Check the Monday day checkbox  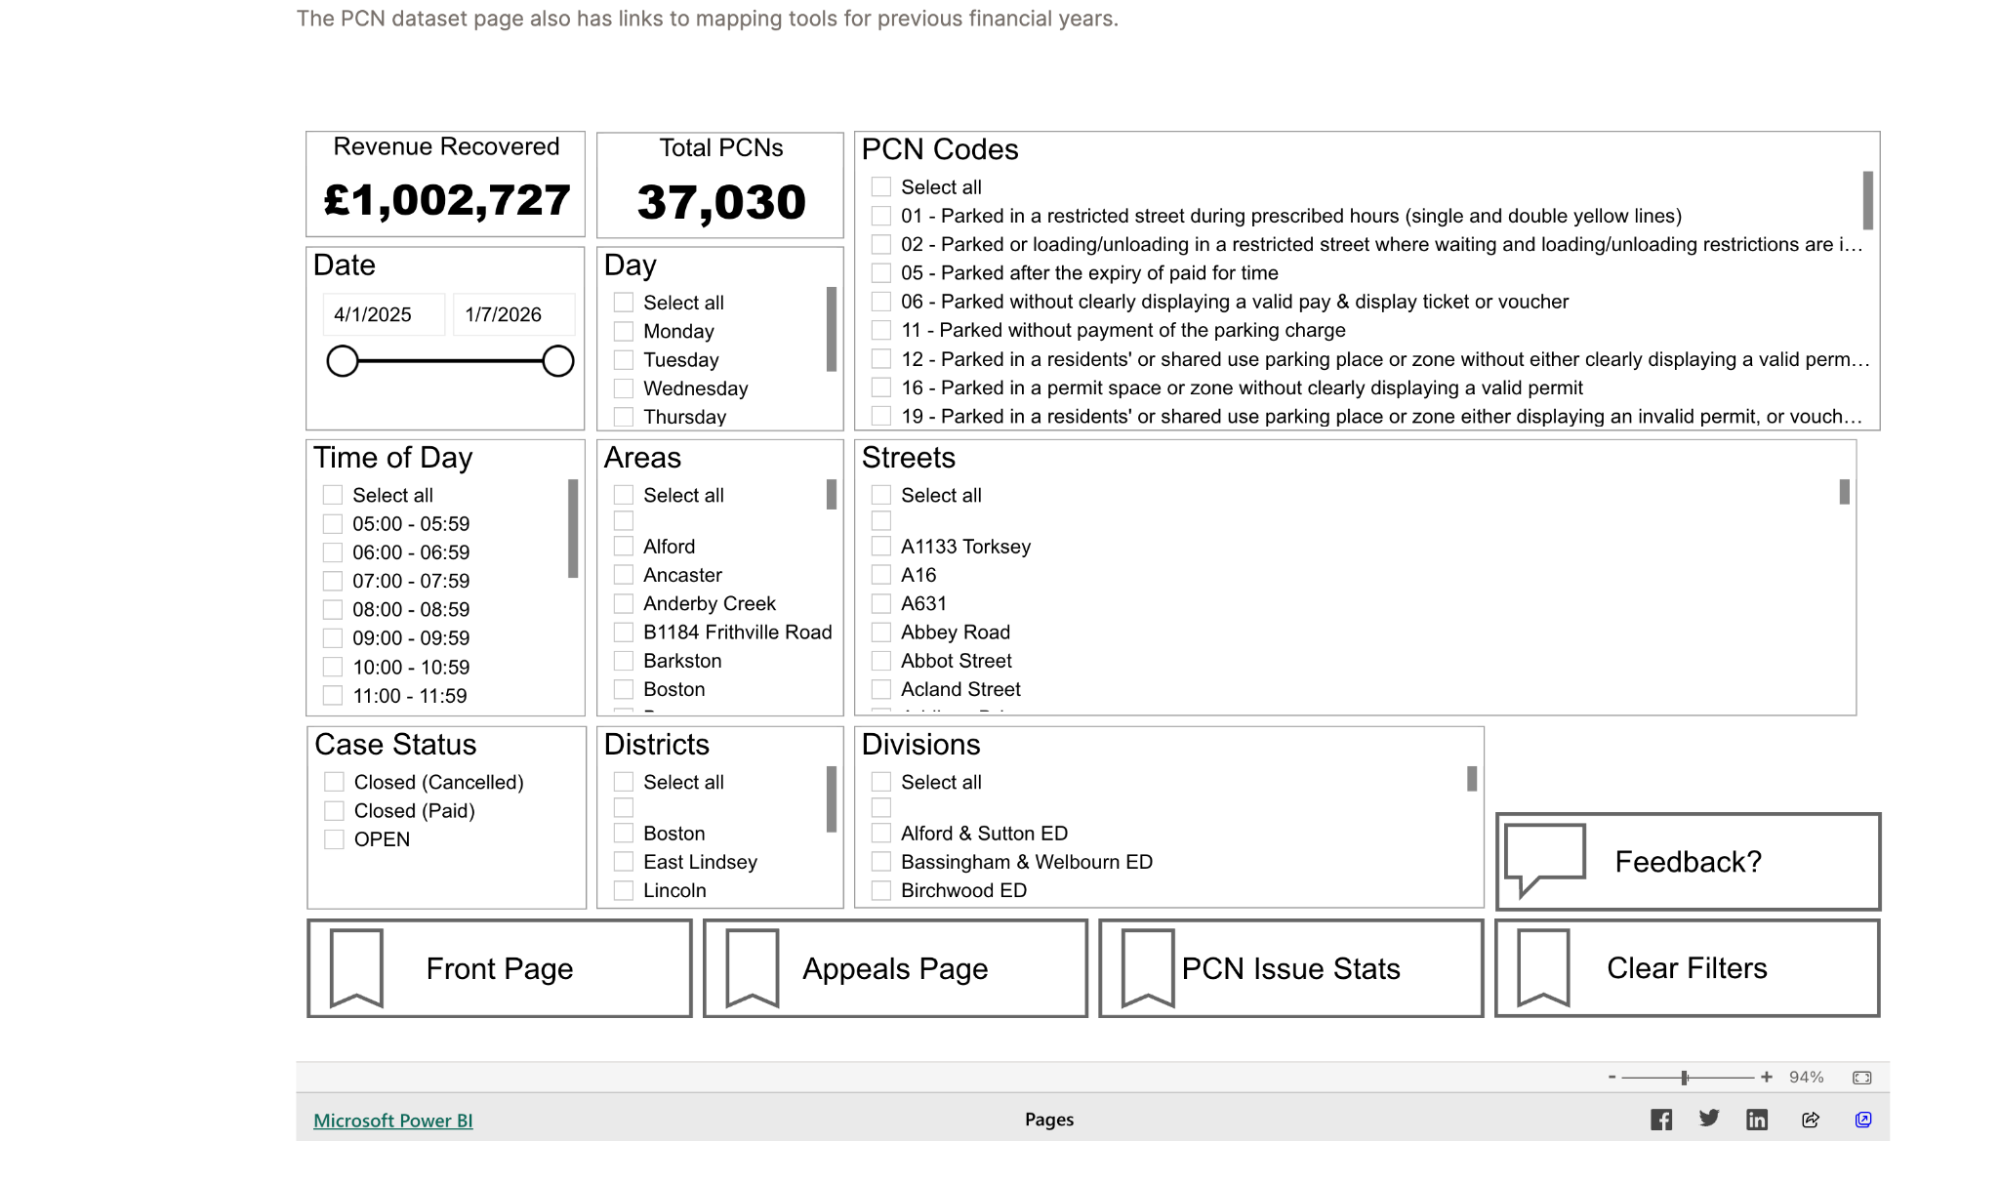(x=623, y=331)
